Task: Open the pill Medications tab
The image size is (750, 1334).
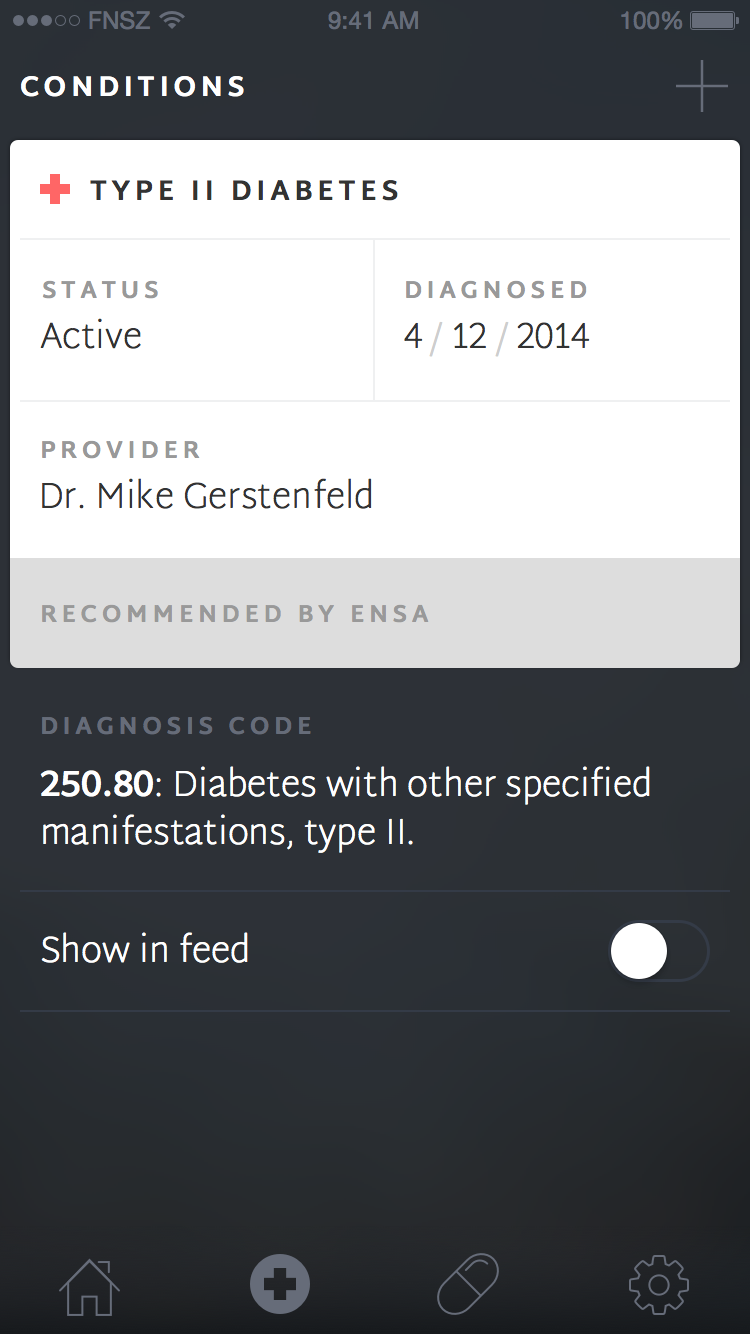Action: click(x=468, y=1284)
